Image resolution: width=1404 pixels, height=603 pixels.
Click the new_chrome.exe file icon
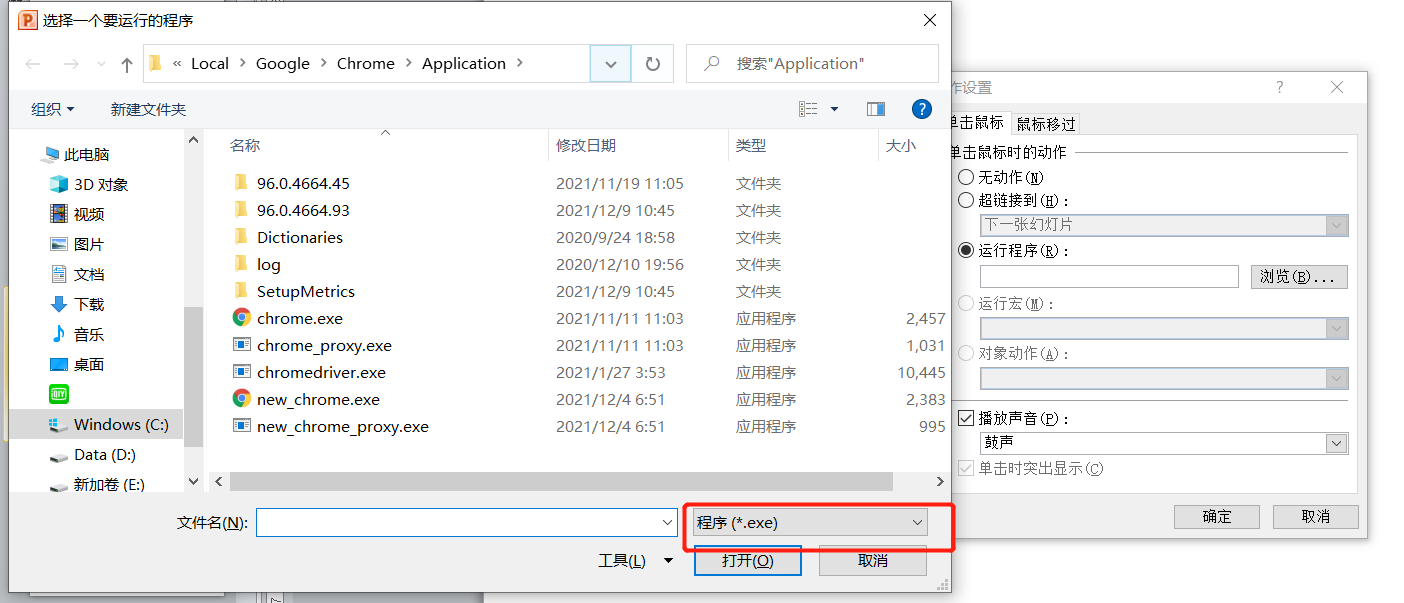pos(241,399)
